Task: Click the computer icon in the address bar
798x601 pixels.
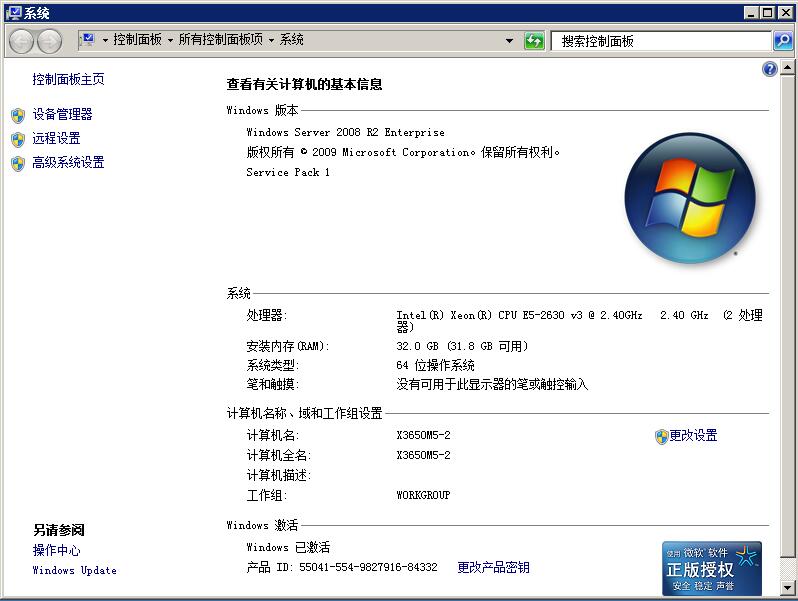Action: pyautogui.click(x=88, y=40)
